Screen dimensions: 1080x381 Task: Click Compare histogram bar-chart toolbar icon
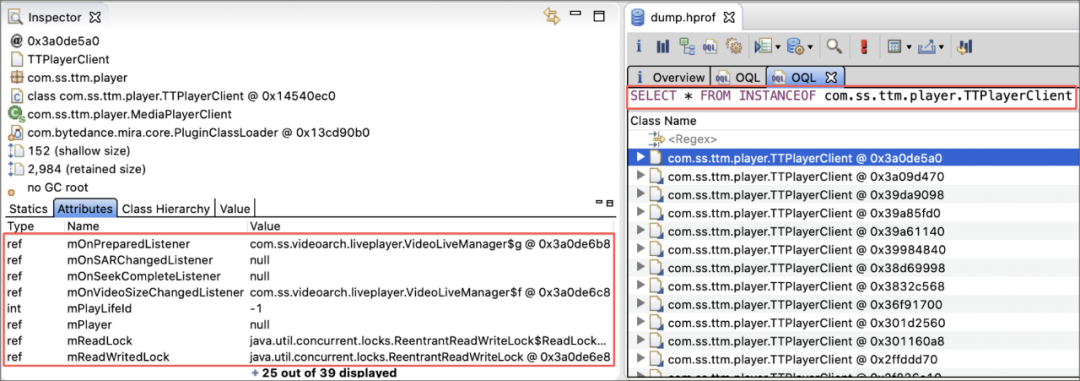point(965,47)
